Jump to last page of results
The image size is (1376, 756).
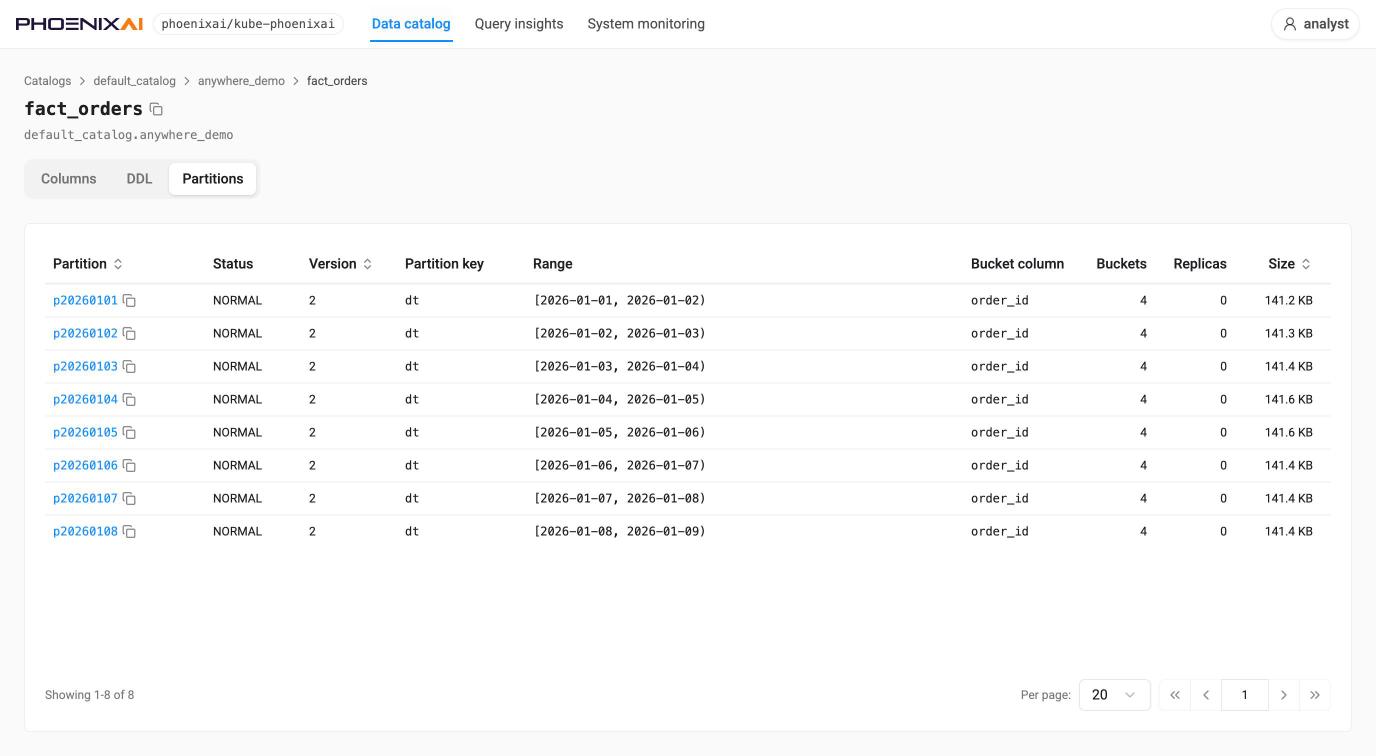point(1315,695)
